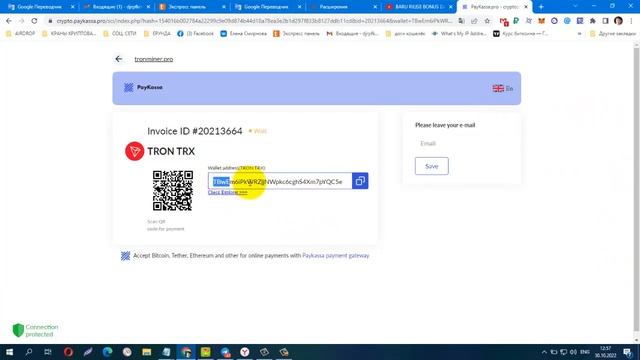Open Chrome three-dot menu
This screenshot has width=640, height=360.
pos(632,21)
